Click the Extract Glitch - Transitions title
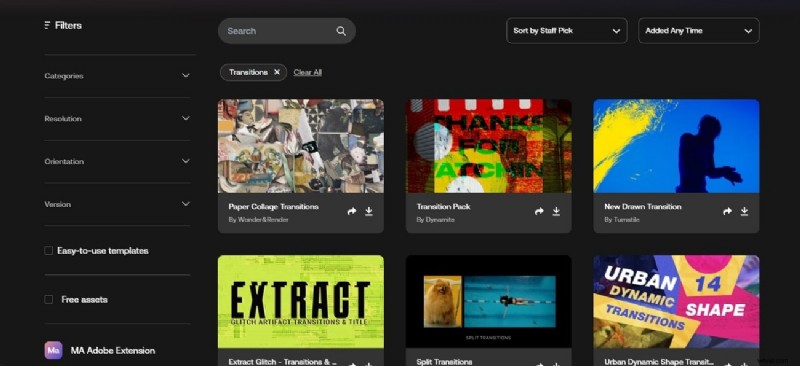 pyautogui.click(x=283, y=361)
